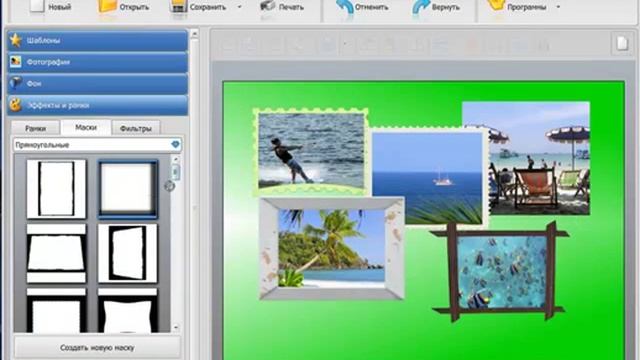Screen dimensions: 640x360
Task: Click the Создать новую маску button
Action: click(97, 347)
